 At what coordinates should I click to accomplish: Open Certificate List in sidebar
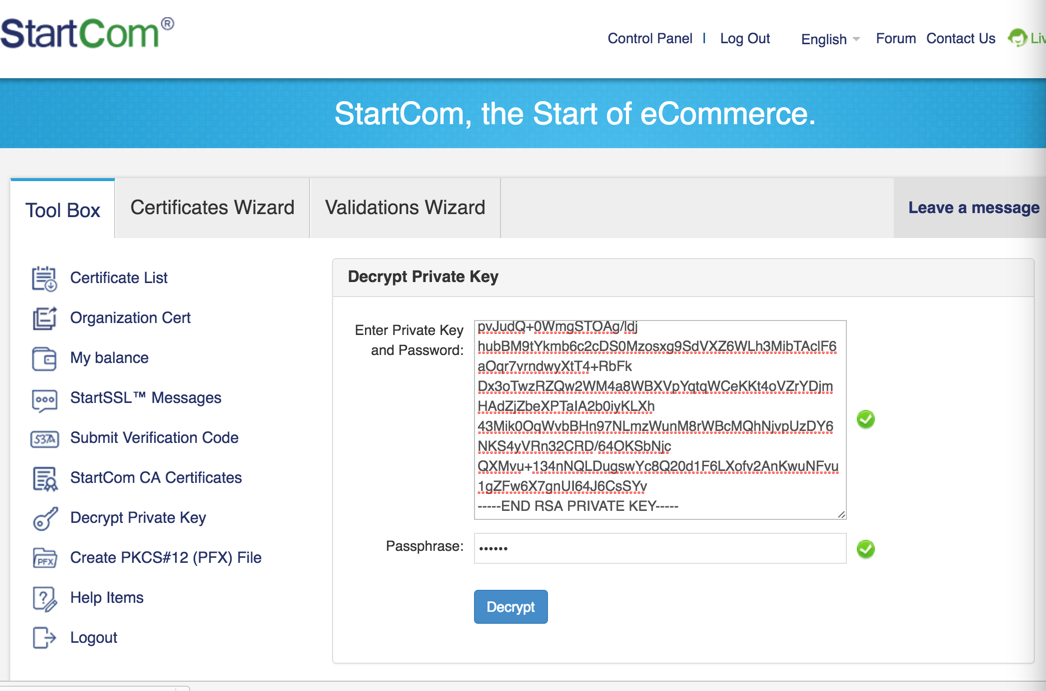pos(119,278)
